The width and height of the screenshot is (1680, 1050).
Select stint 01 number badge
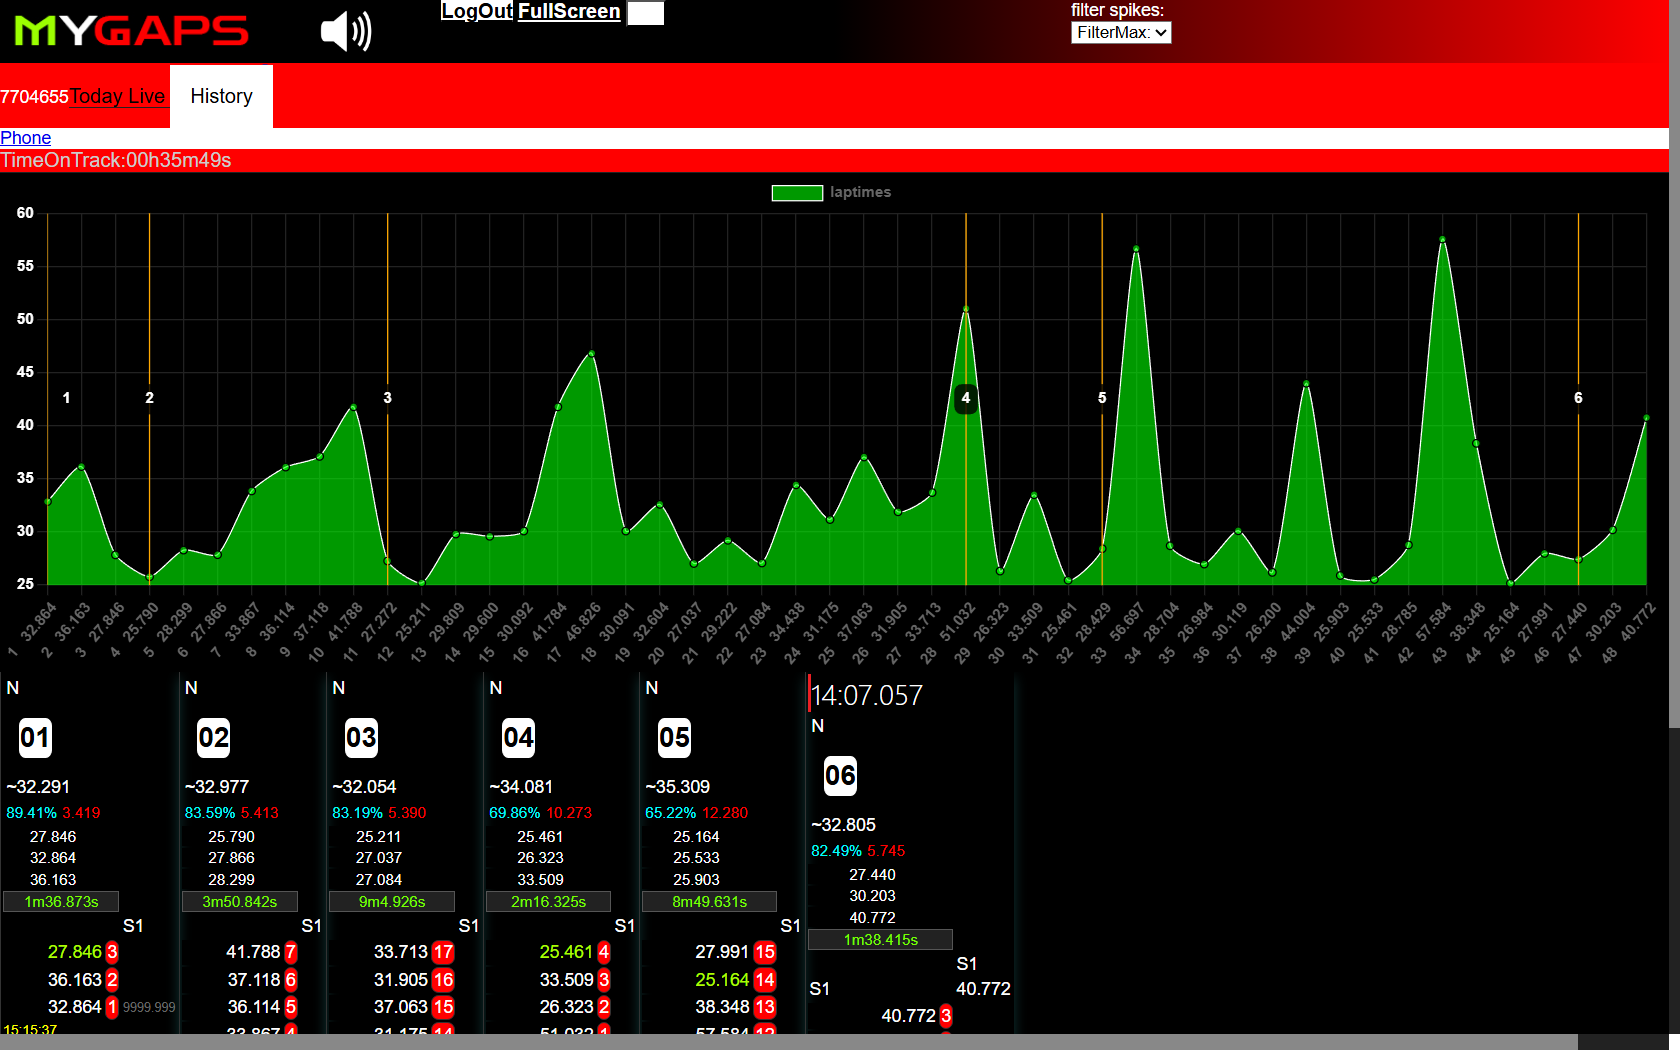pyautogui.click(x=35, y=738)
